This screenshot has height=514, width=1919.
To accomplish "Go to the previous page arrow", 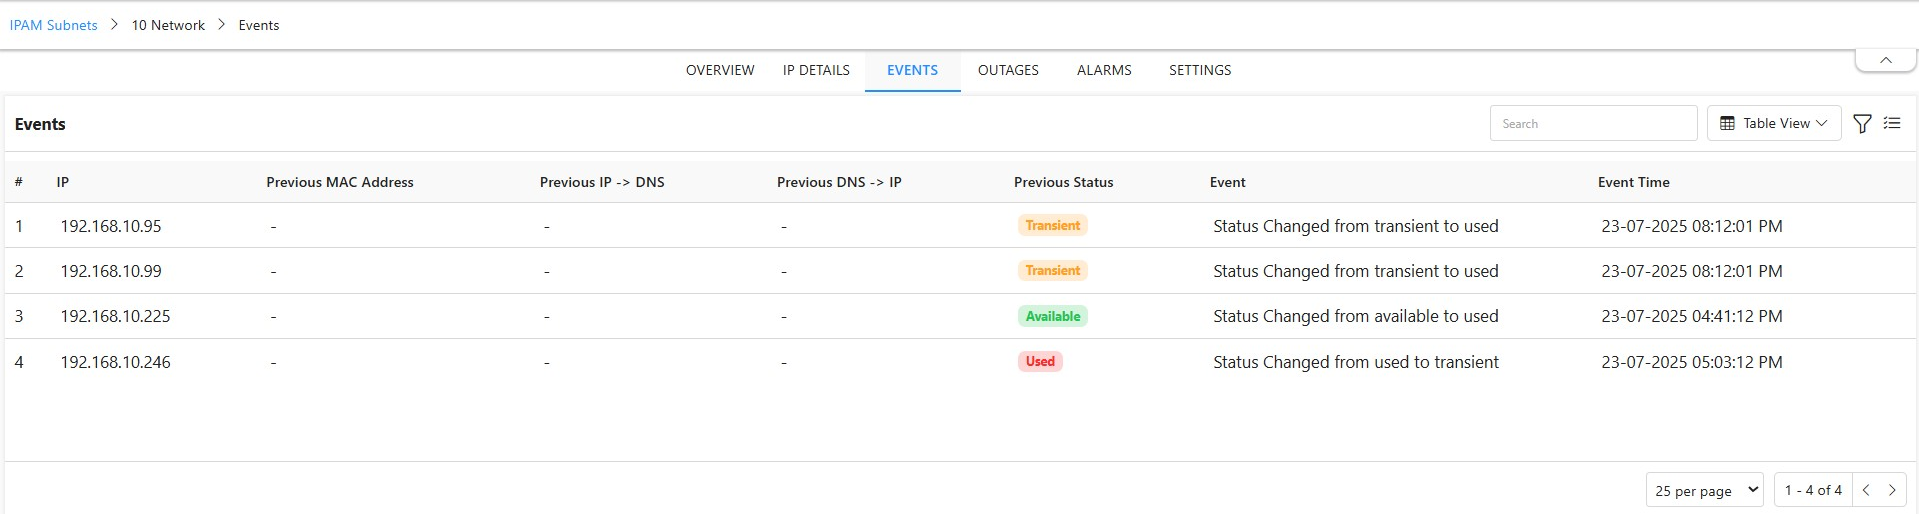I will tap(1866, 490).
